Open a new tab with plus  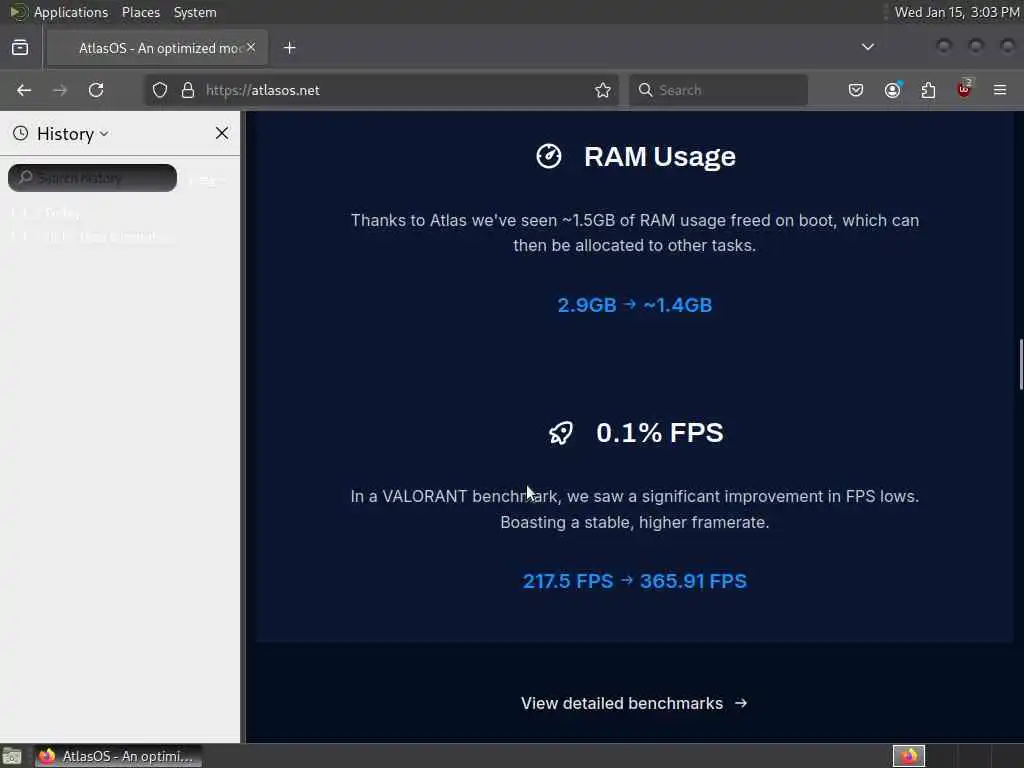point(290,48)
